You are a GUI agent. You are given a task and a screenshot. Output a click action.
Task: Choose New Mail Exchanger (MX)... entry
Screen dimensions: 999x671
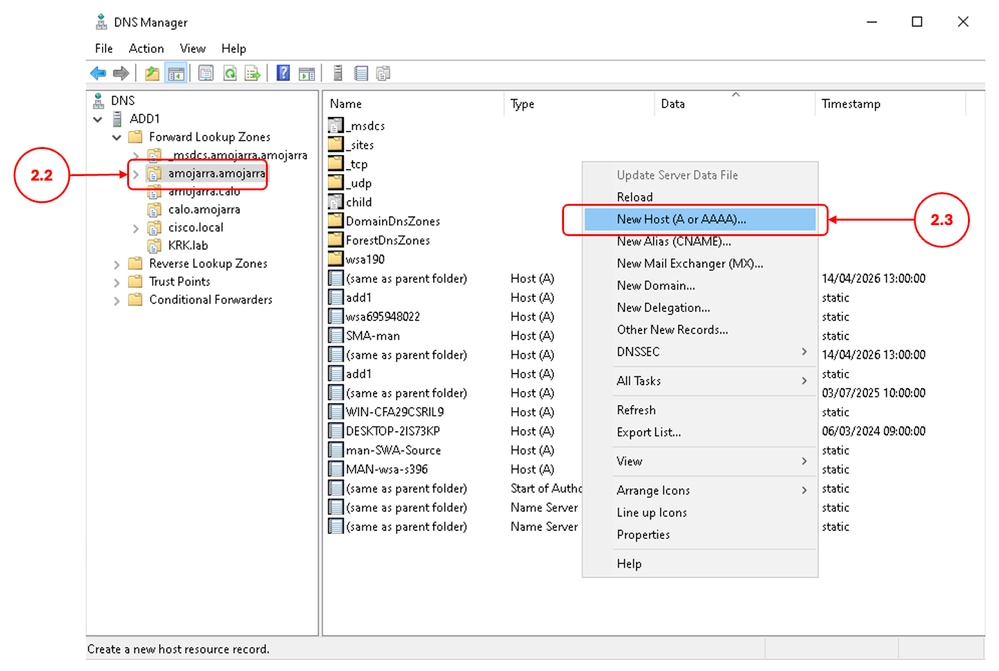click(700, 263)
